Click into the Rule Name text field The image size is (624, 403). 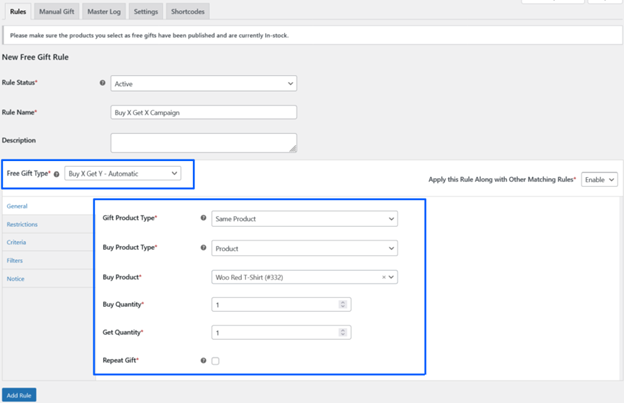[204, 113]
